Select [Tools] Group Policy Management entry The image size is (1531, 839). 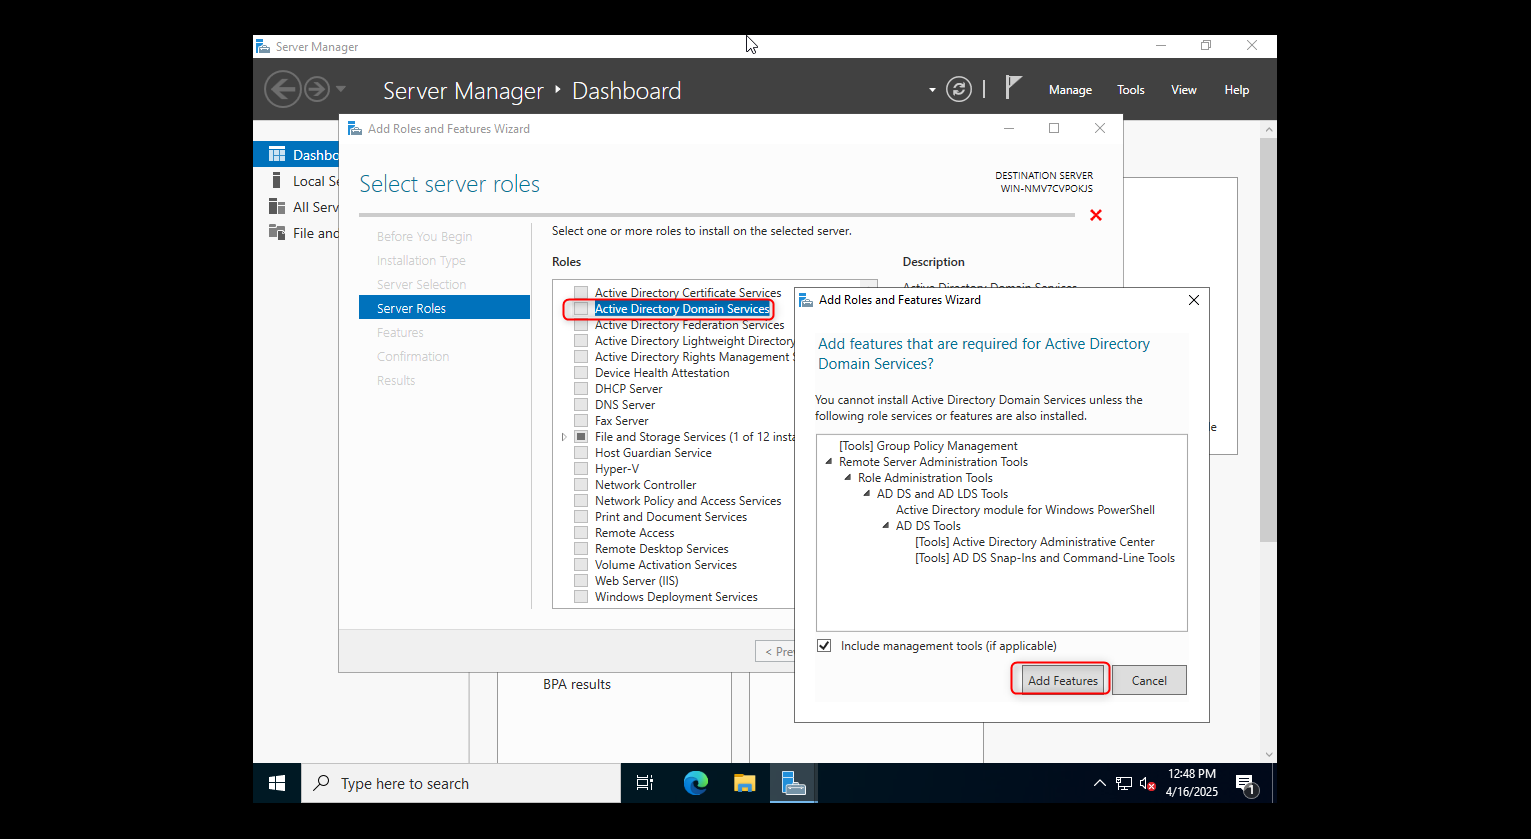[928, 446]
